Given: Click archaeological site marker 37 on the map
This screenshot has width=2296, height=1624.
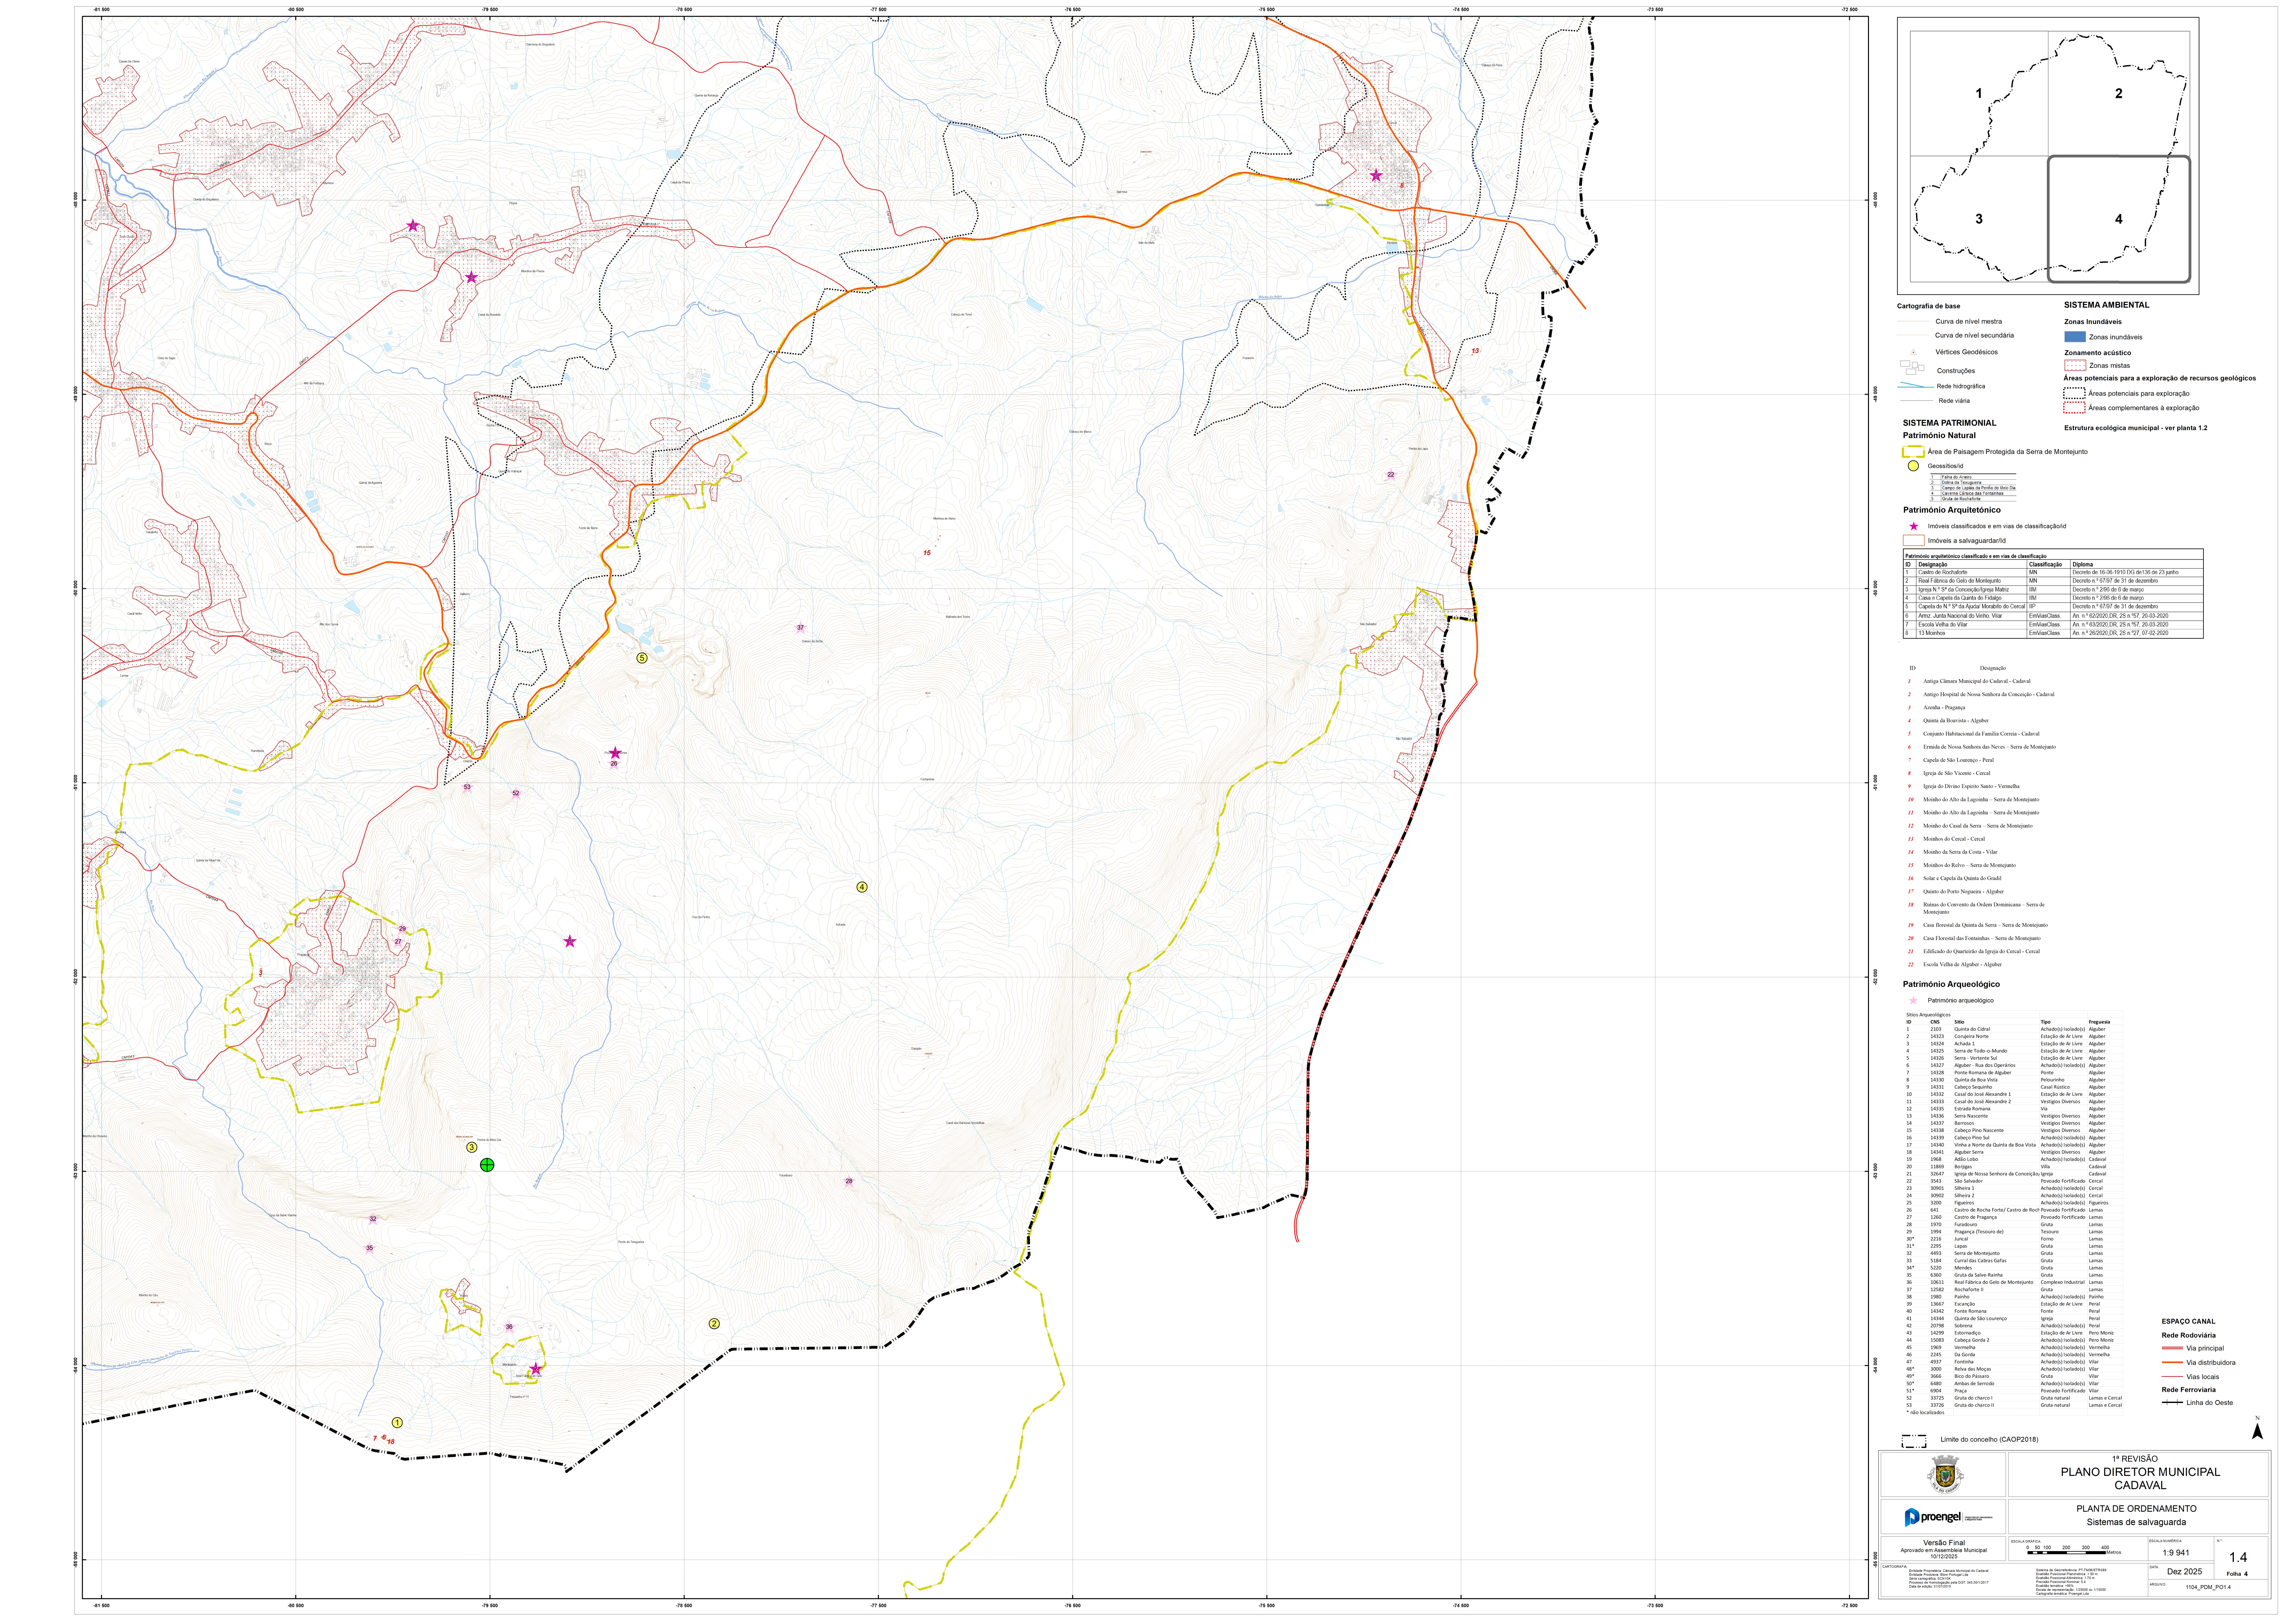Looking at the screenshot, I should [800, 628].
